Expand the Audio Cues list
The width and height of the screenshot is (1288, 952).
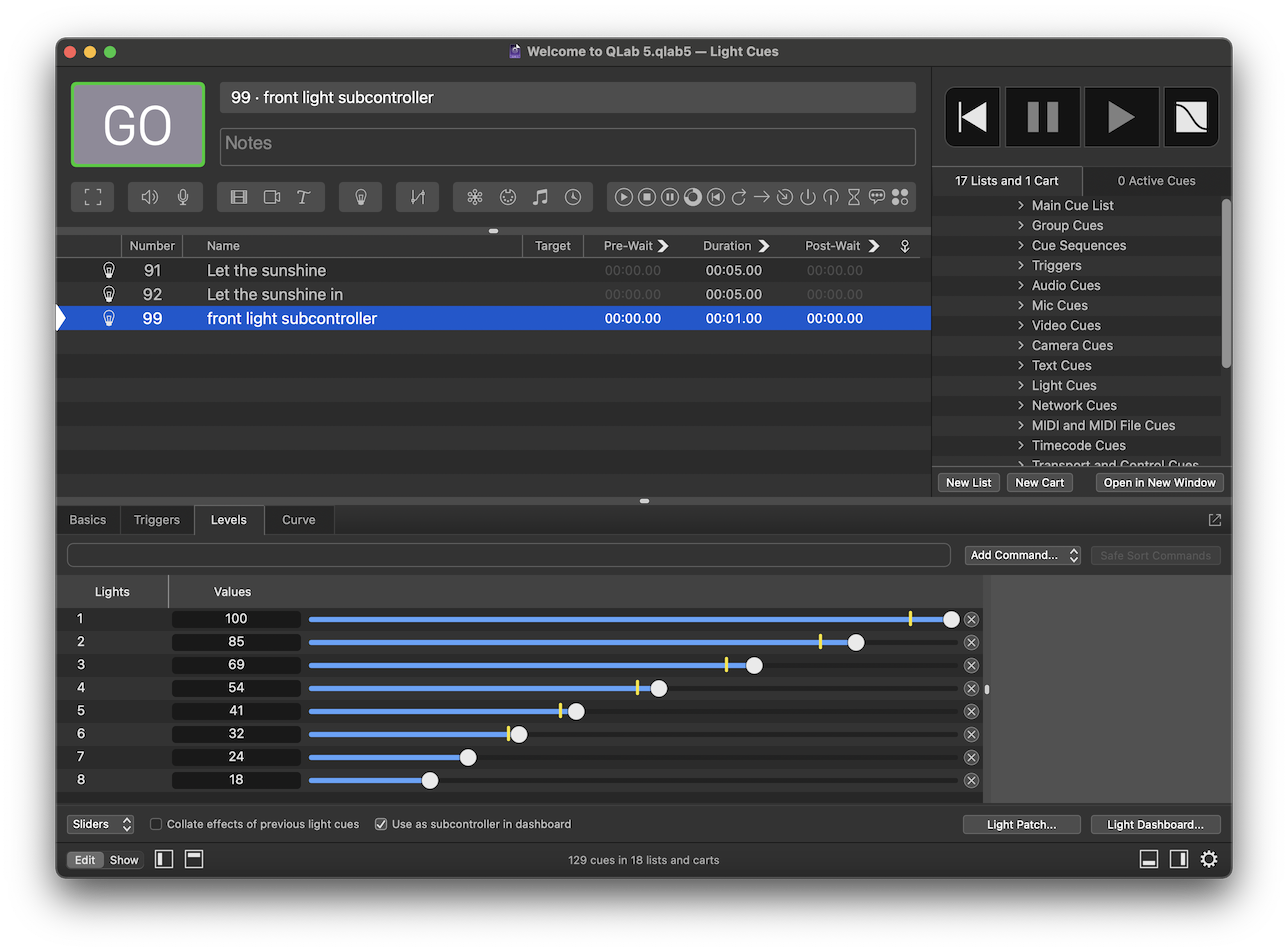1021,285
